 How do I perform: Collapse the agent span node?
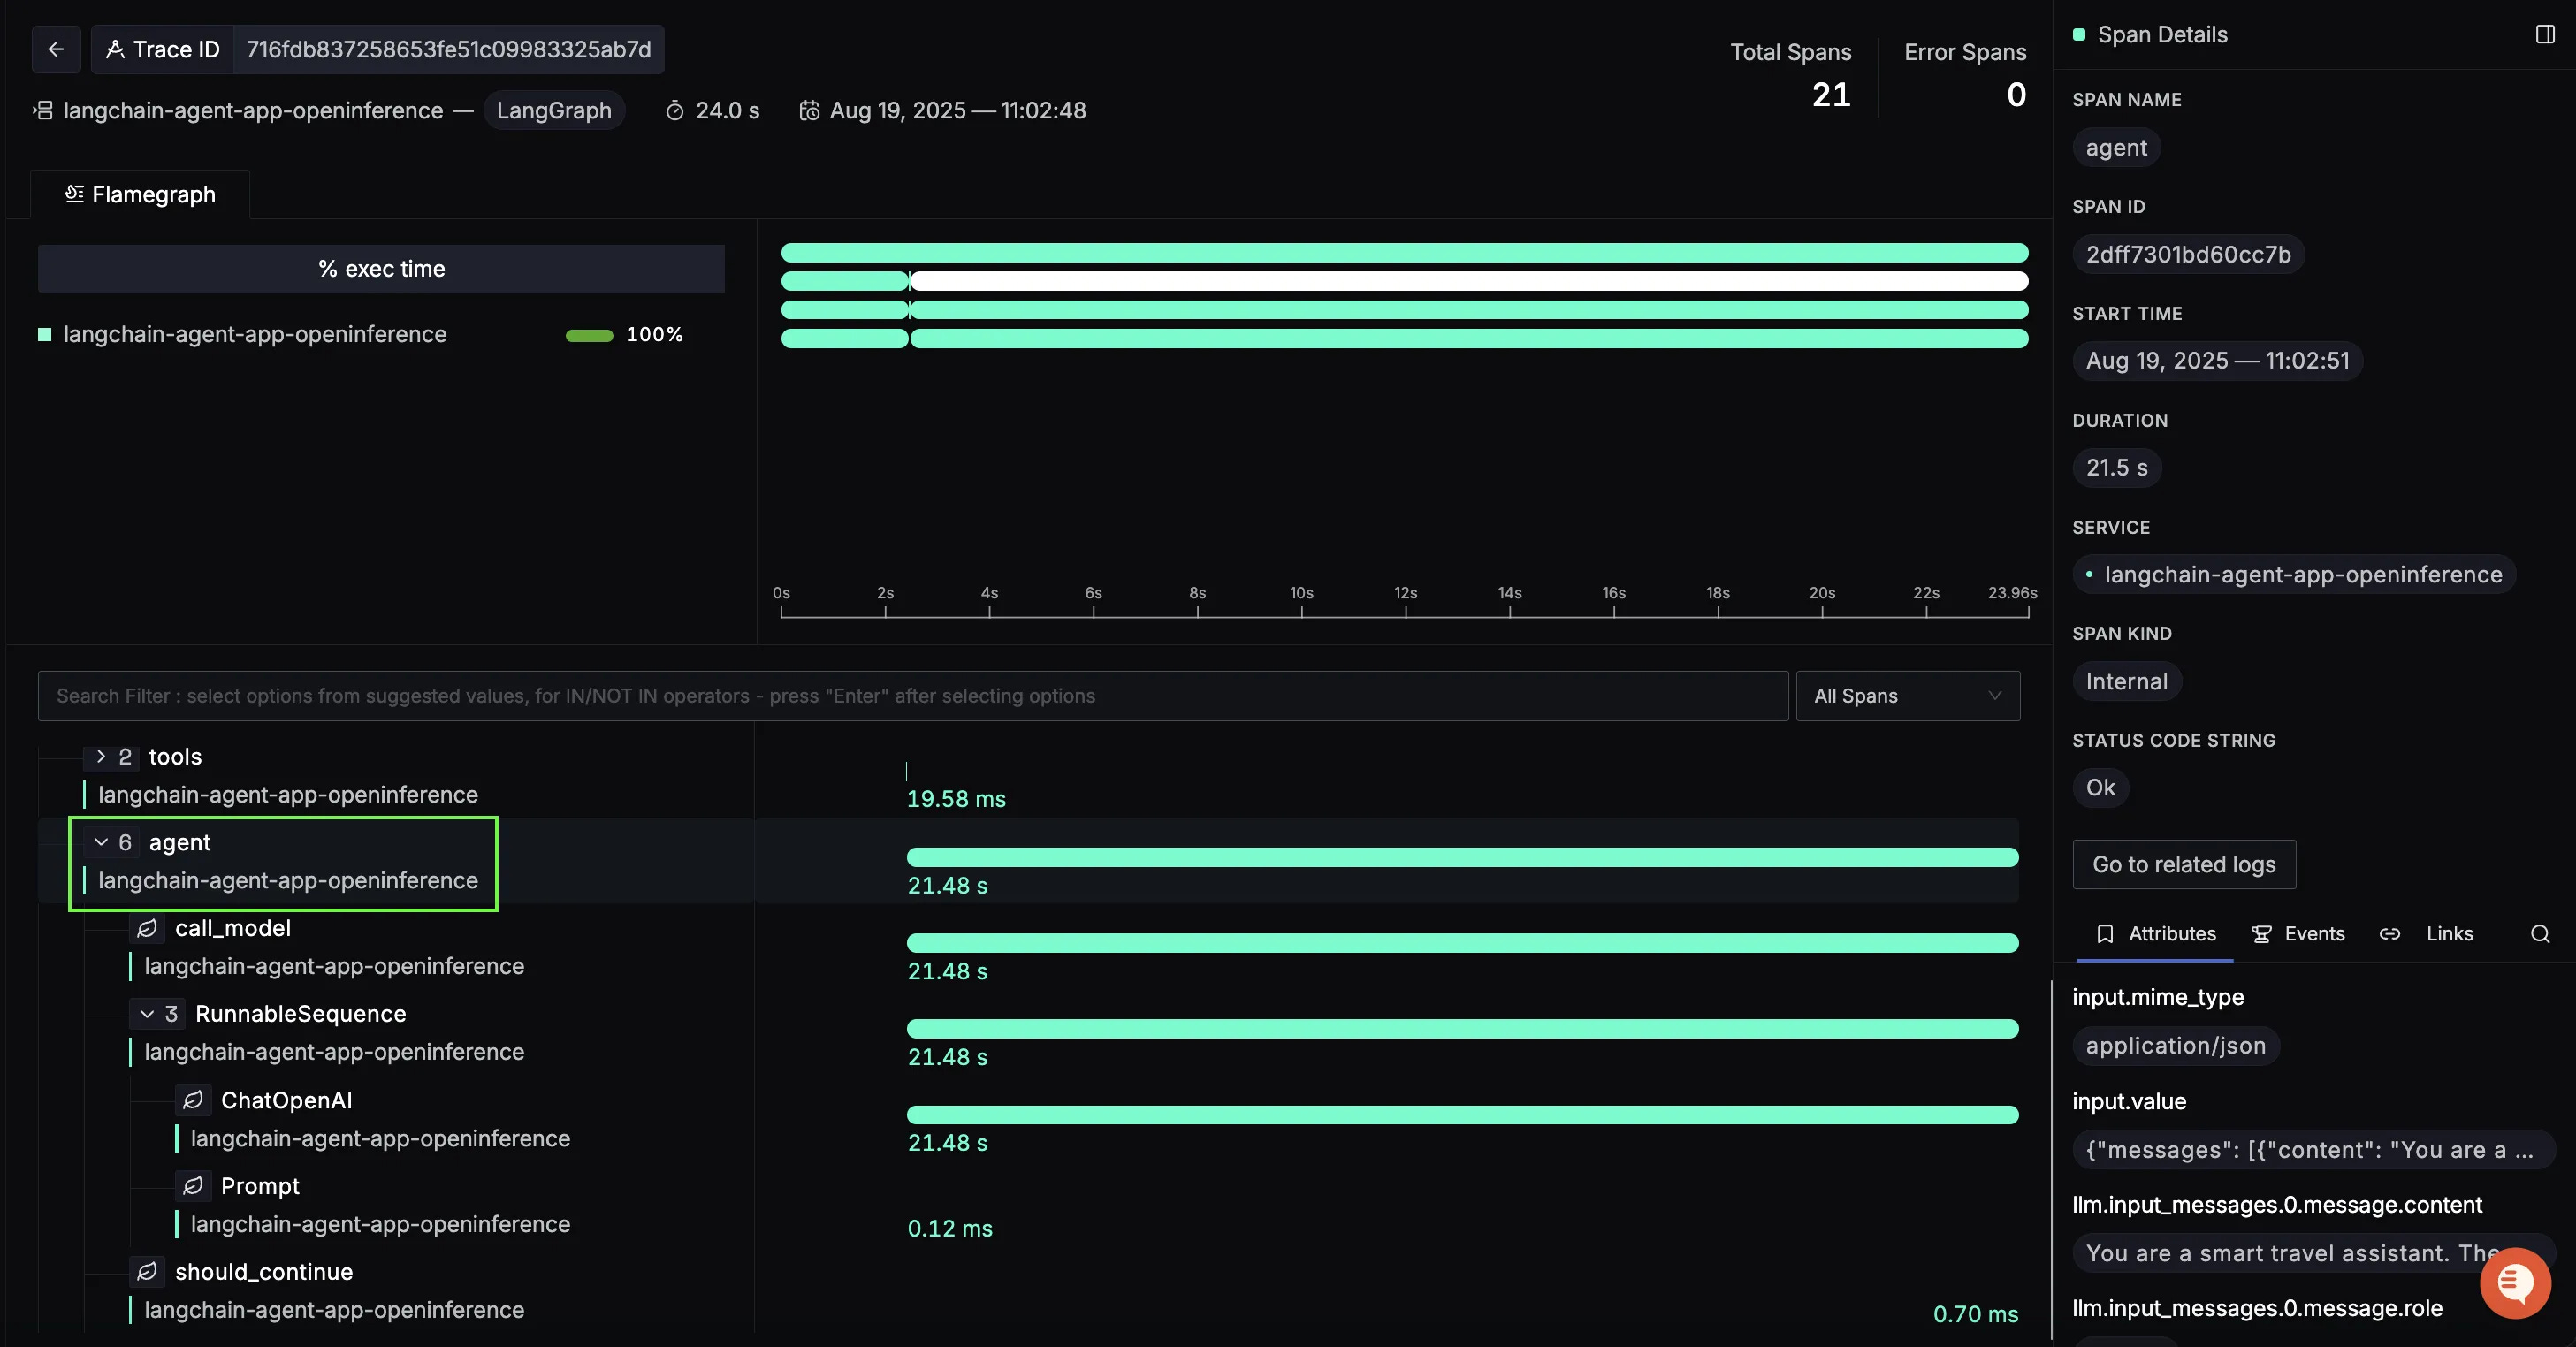click(x=101, y=842)
